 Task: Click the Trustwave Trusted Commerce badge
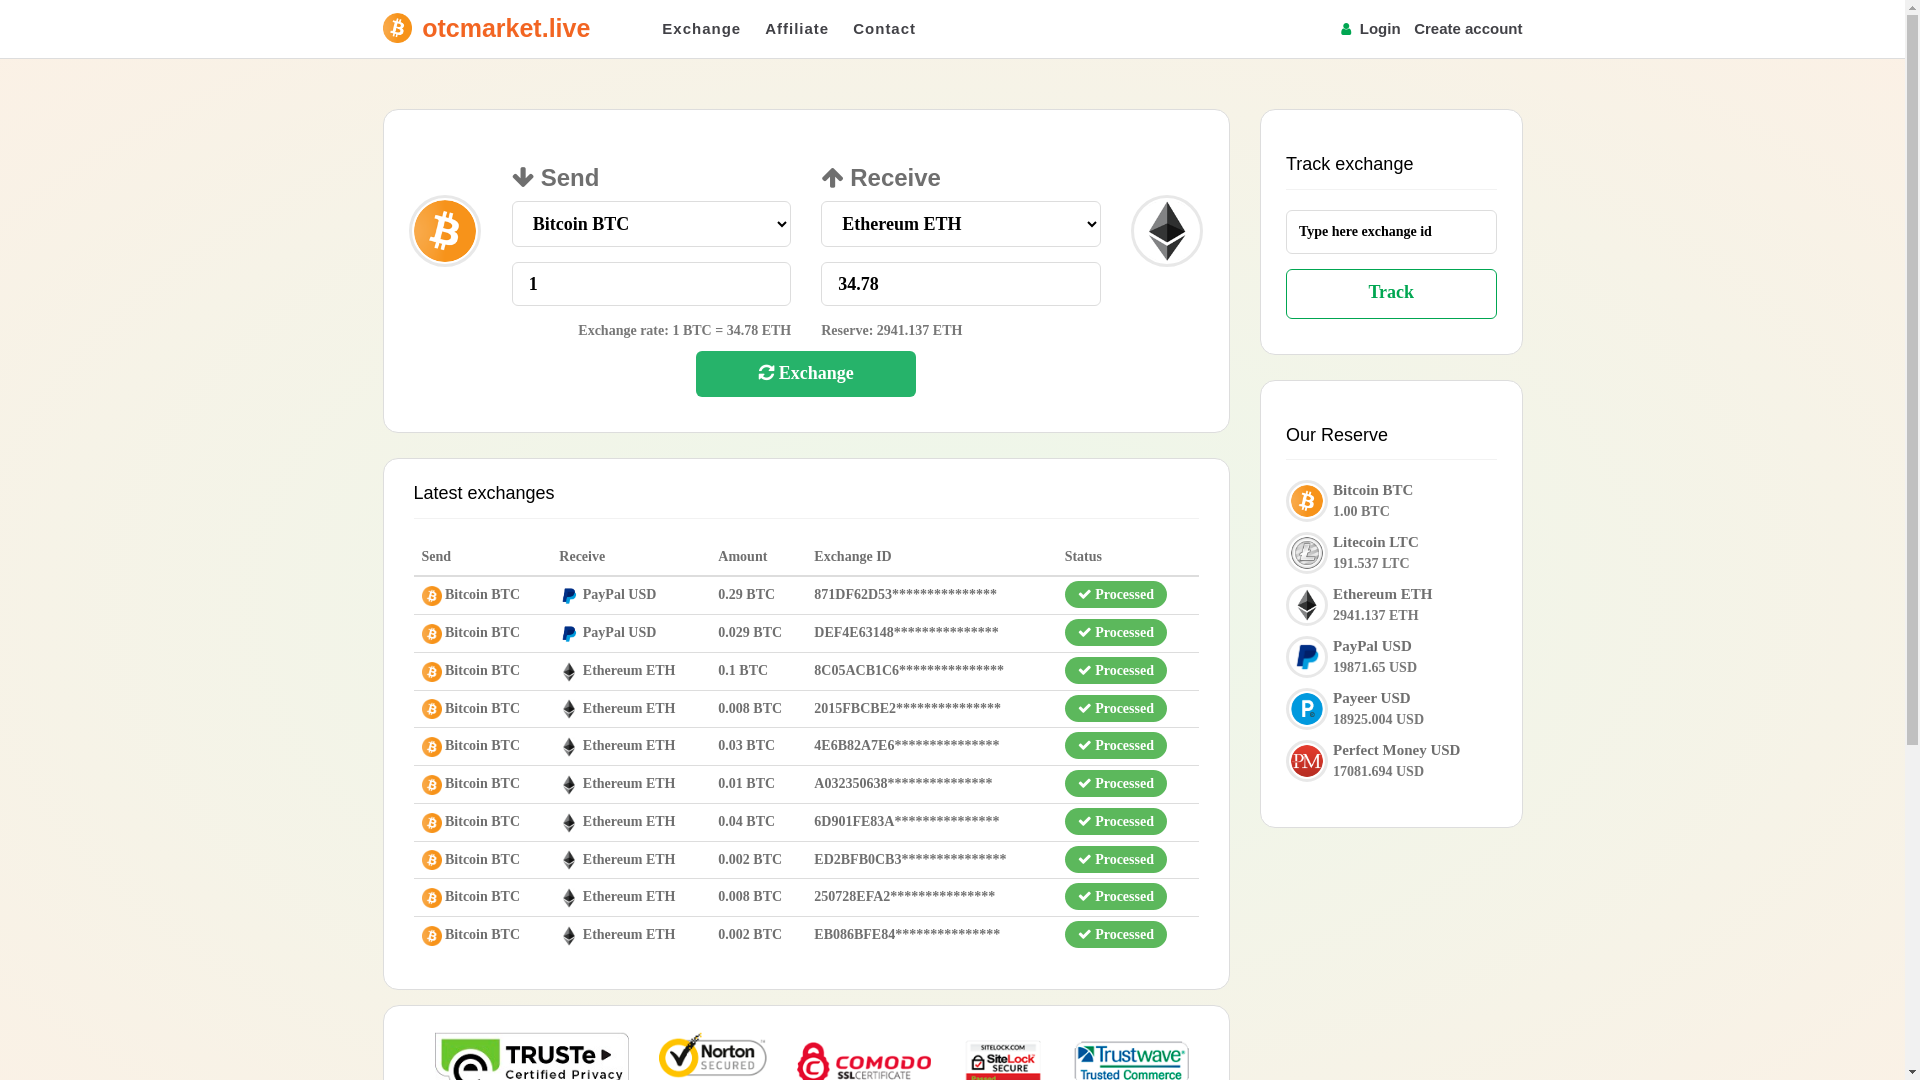pos(1132,1060)
